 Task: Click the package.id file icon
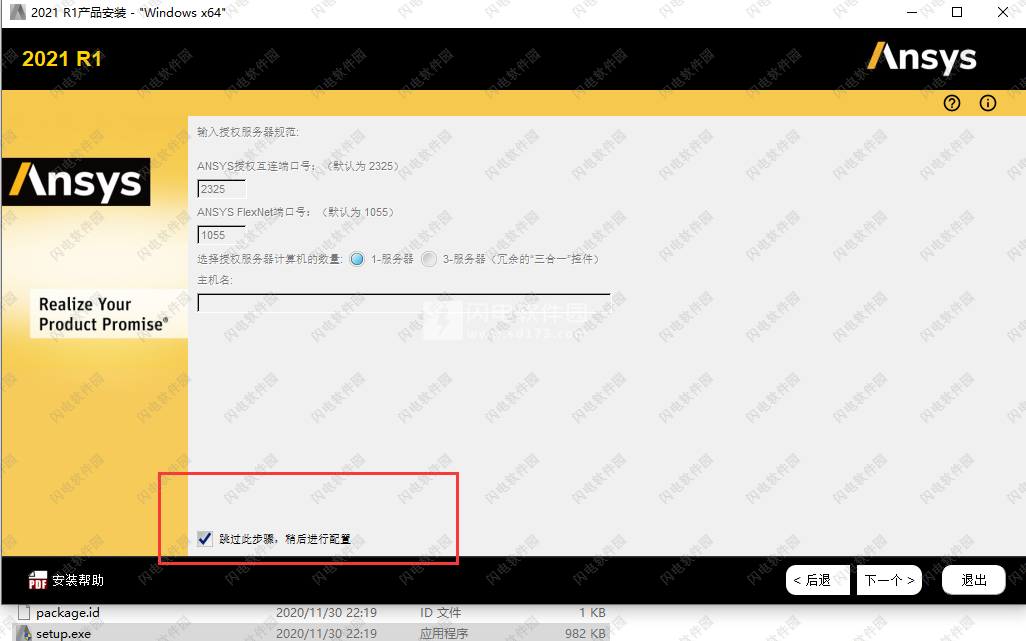pyautogui.click(x=24, y=612)
